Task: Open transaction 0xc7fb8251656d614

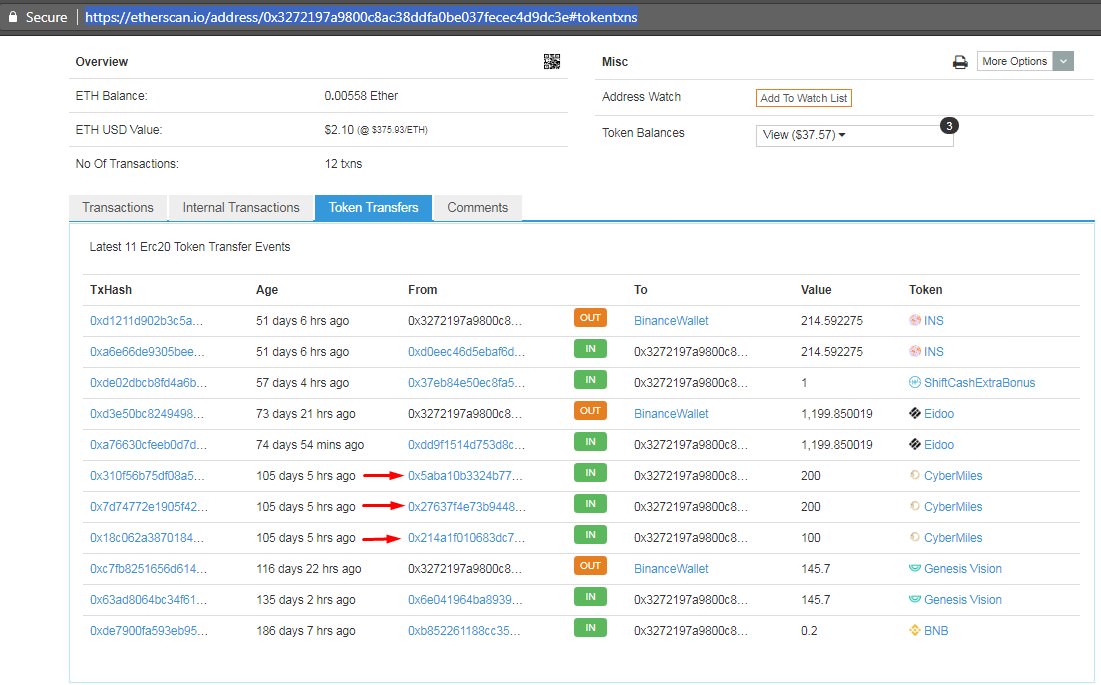Action: [148, 568]
